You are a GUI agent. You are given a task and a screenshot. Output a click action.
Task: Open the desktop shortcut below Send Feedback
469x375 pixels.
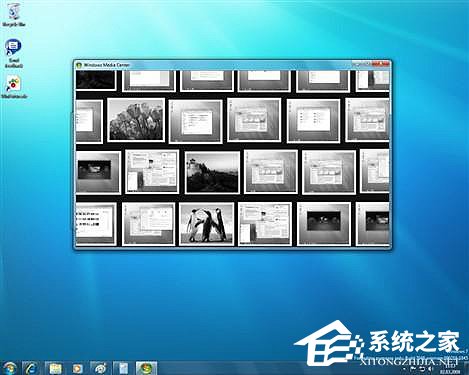[x=13, y=87]
